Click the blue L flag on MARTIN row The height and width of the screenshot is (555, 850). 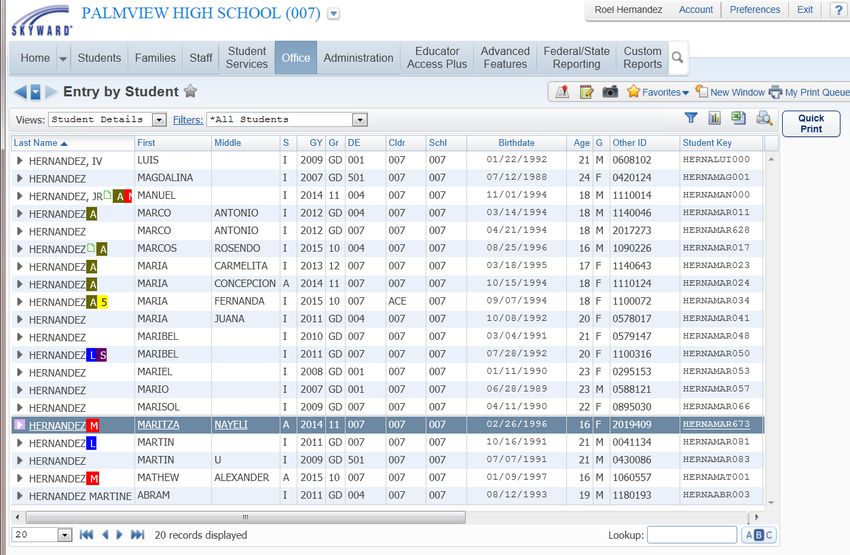[92, 443]
